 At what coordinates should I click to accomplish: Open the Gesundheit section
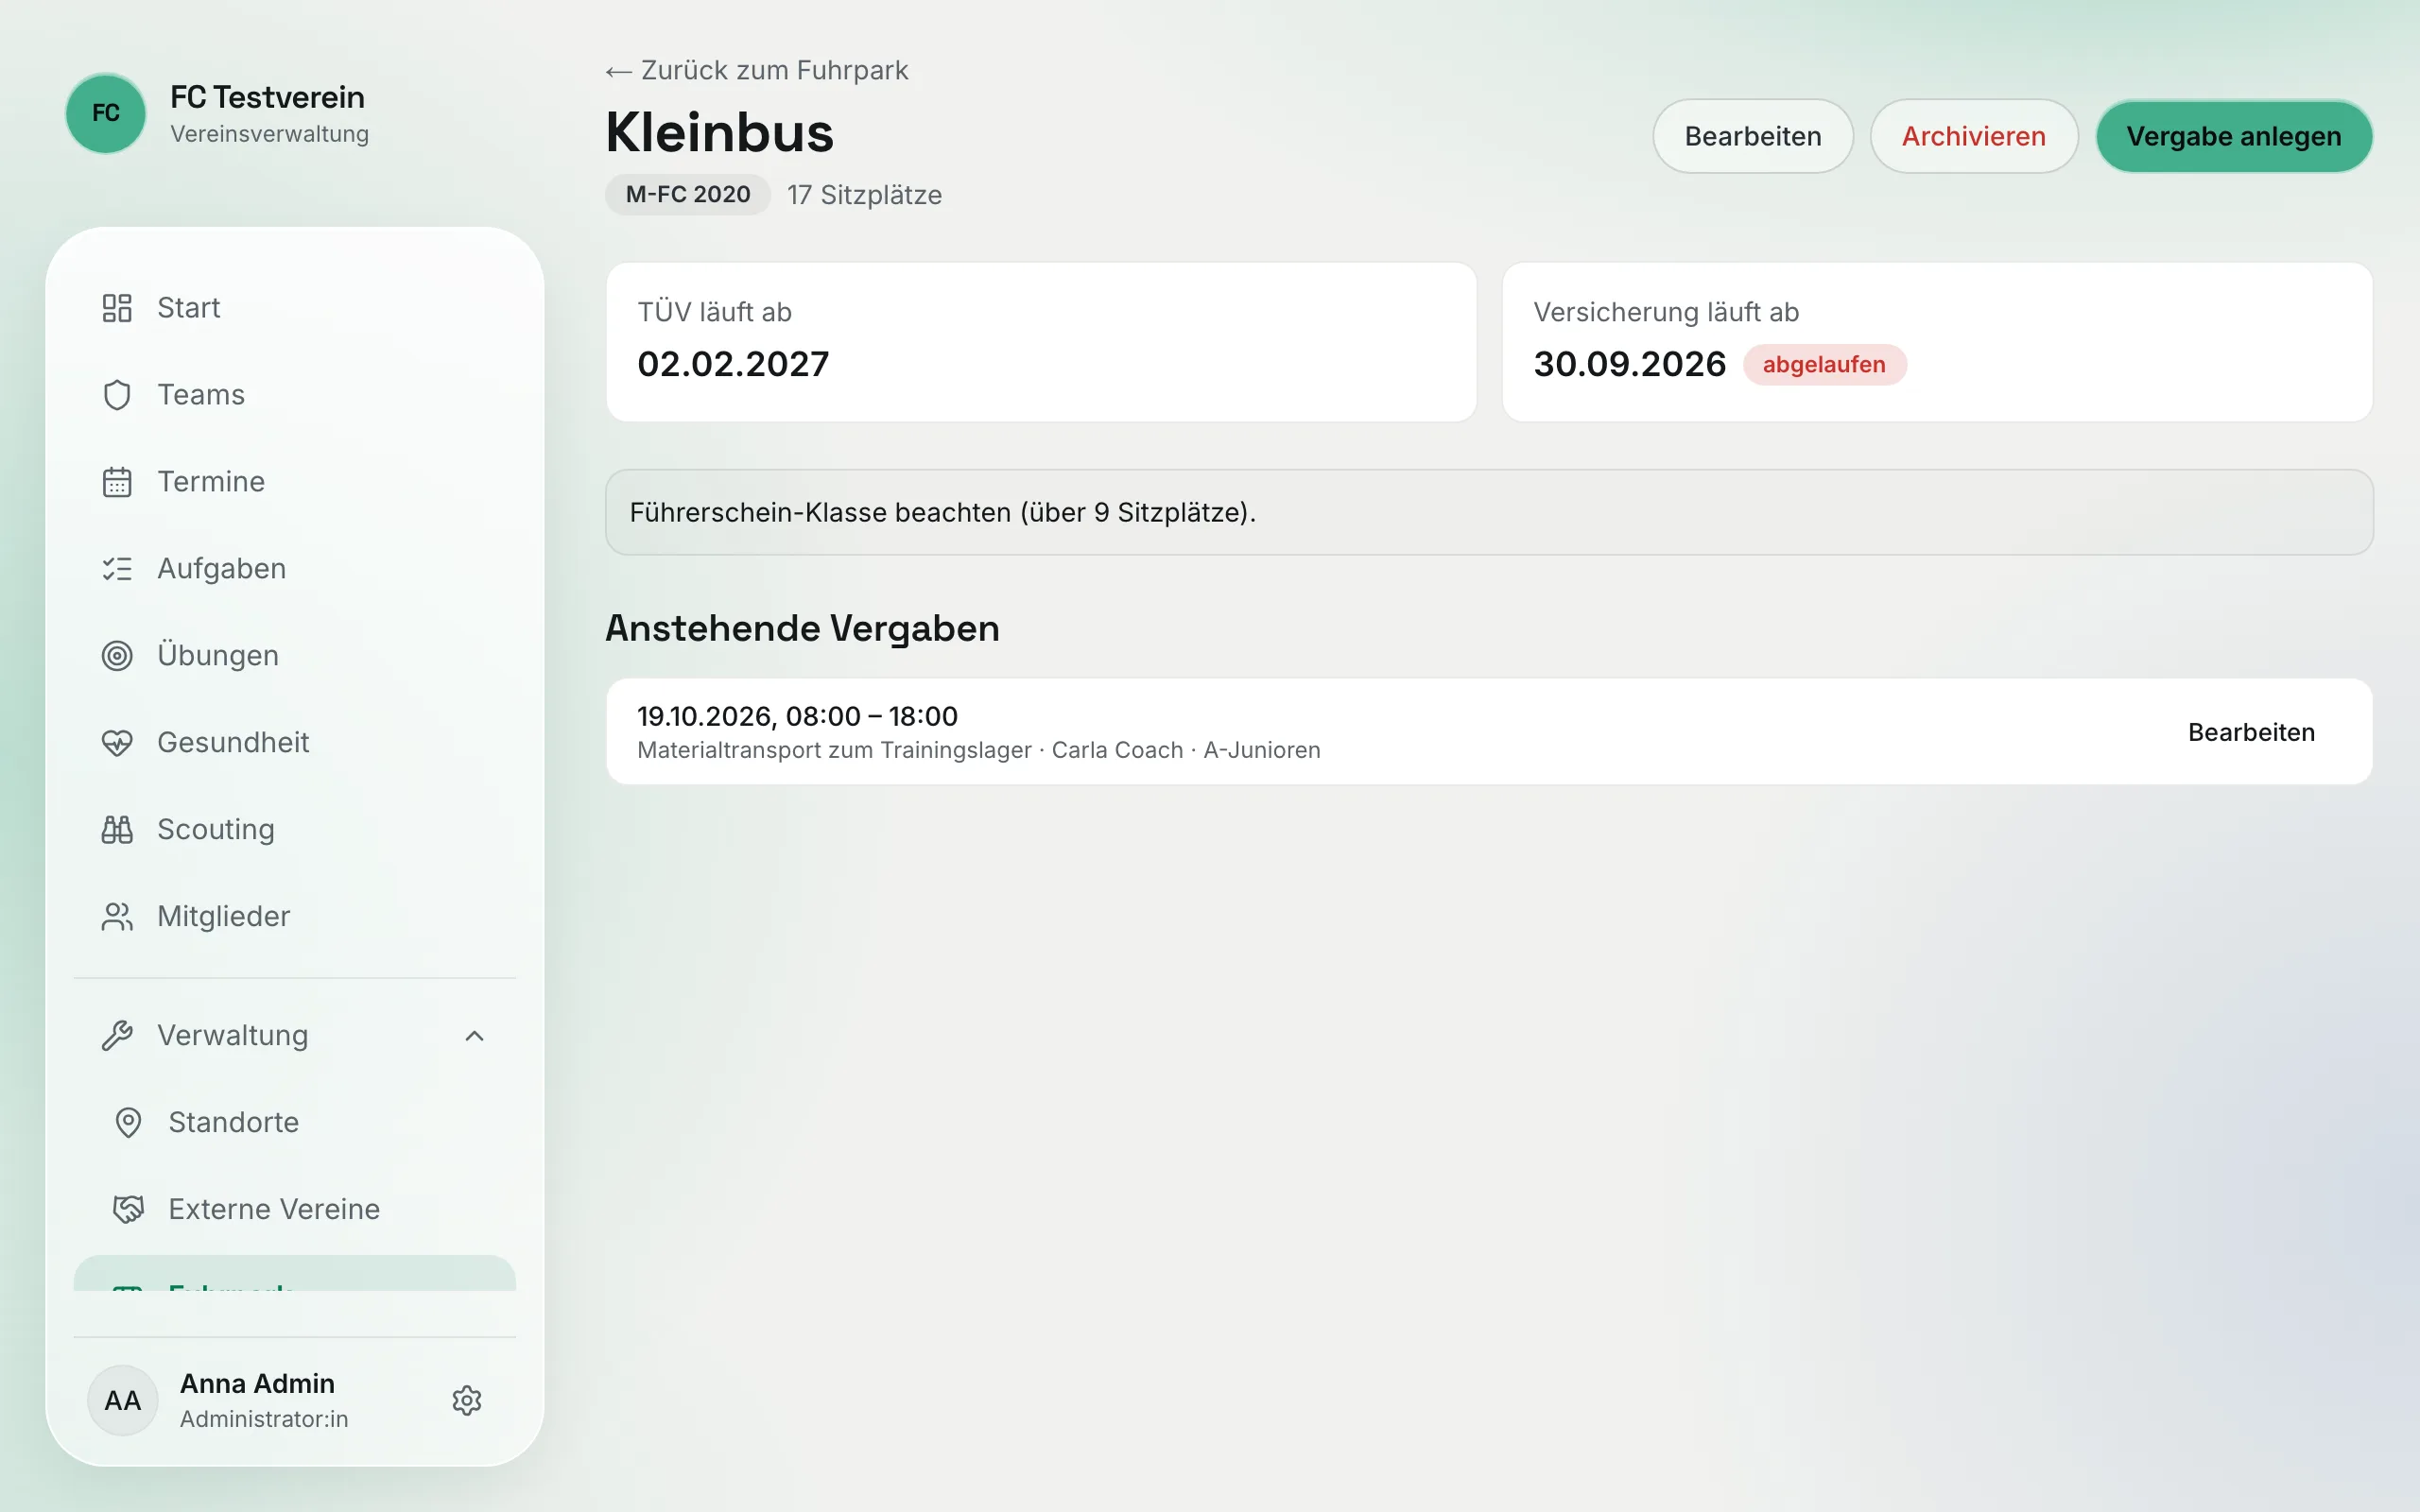tap(295, 743)
